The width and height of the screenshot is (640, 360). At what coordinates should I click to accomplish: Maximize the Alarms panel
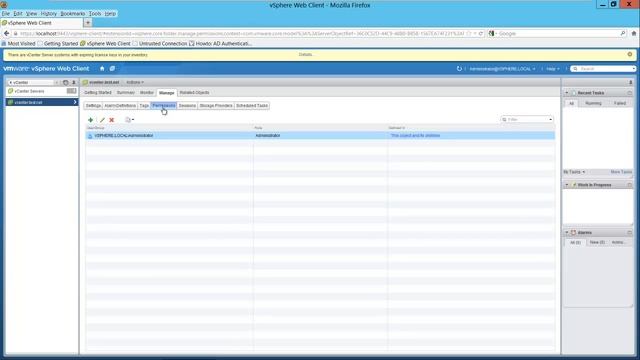coord(629,233)
